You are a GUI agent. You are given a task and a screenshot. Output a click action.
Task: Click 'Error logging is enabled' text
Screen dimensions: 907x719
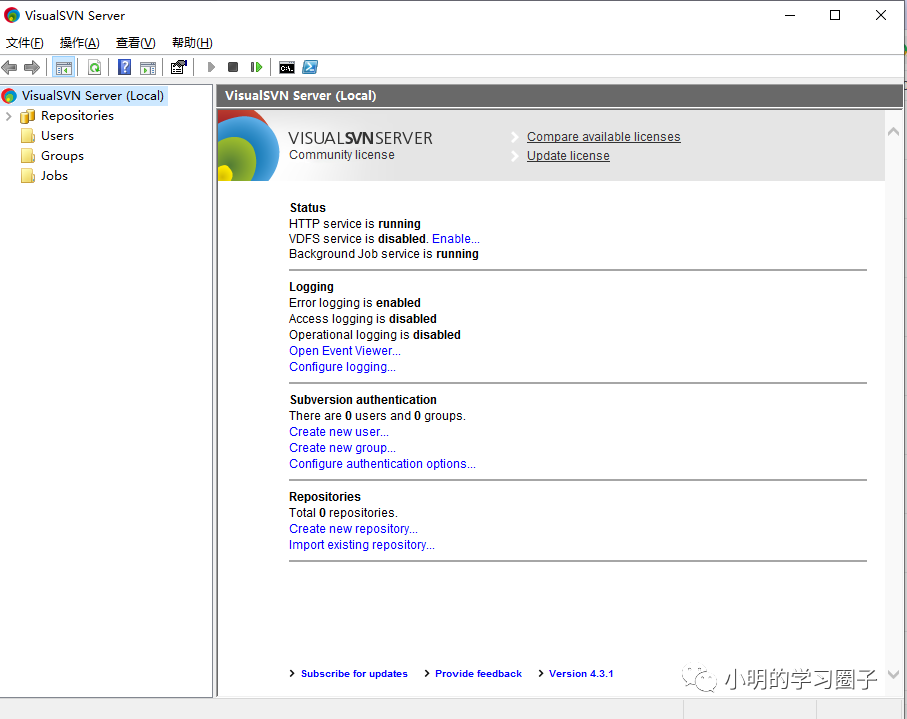355,303
